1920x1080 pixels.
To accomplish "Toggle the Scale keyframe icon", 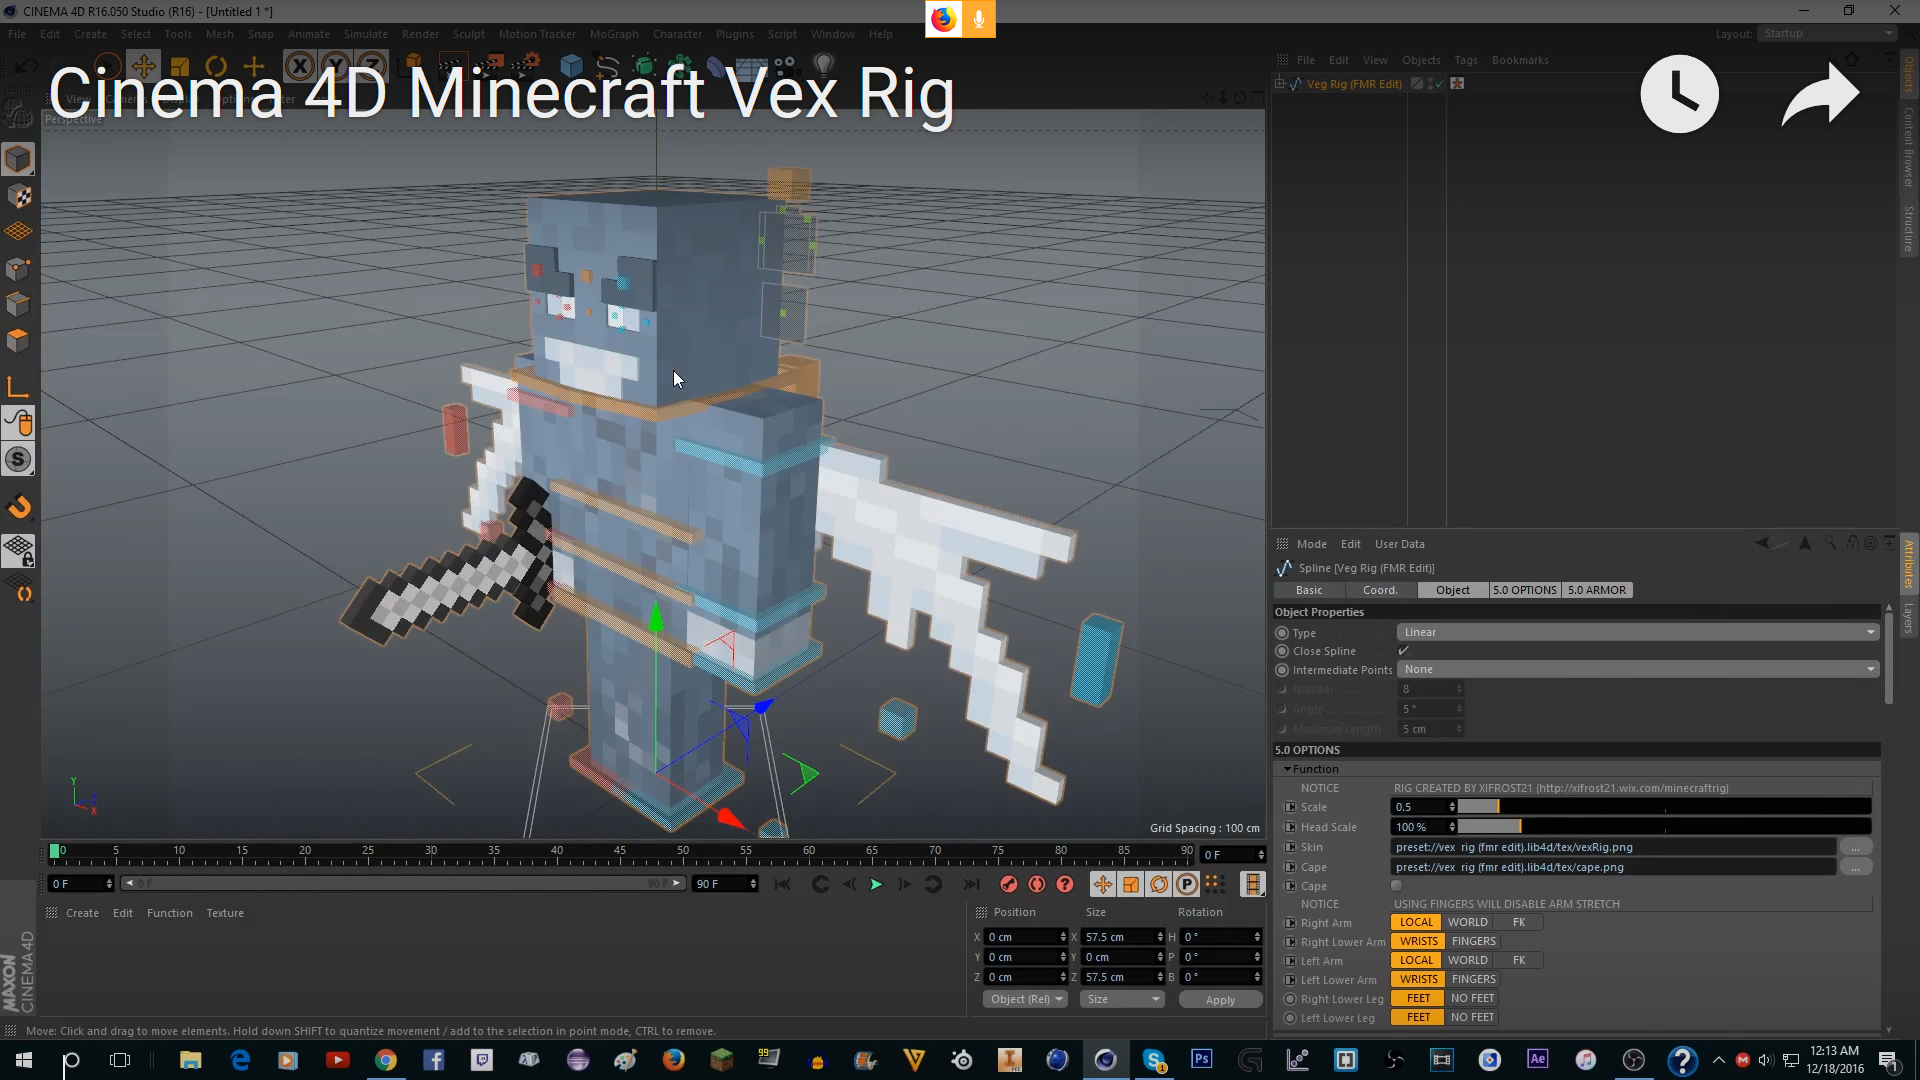I will point(1130,884).
